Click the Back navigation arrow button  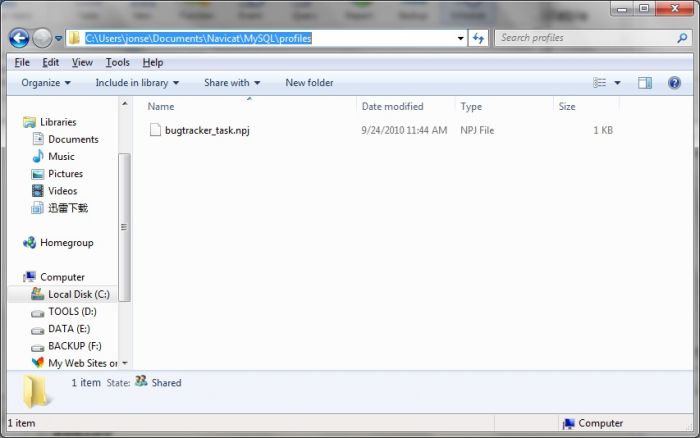coord(19,38)
